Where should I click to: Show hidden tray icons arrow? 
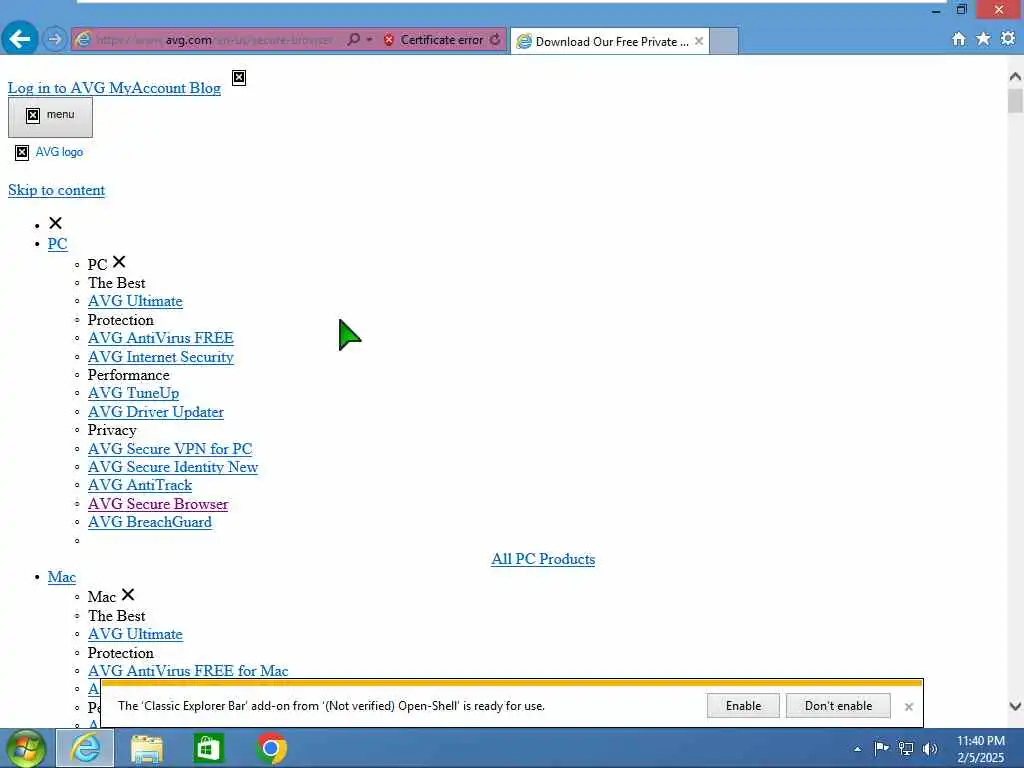click(857, 749)
